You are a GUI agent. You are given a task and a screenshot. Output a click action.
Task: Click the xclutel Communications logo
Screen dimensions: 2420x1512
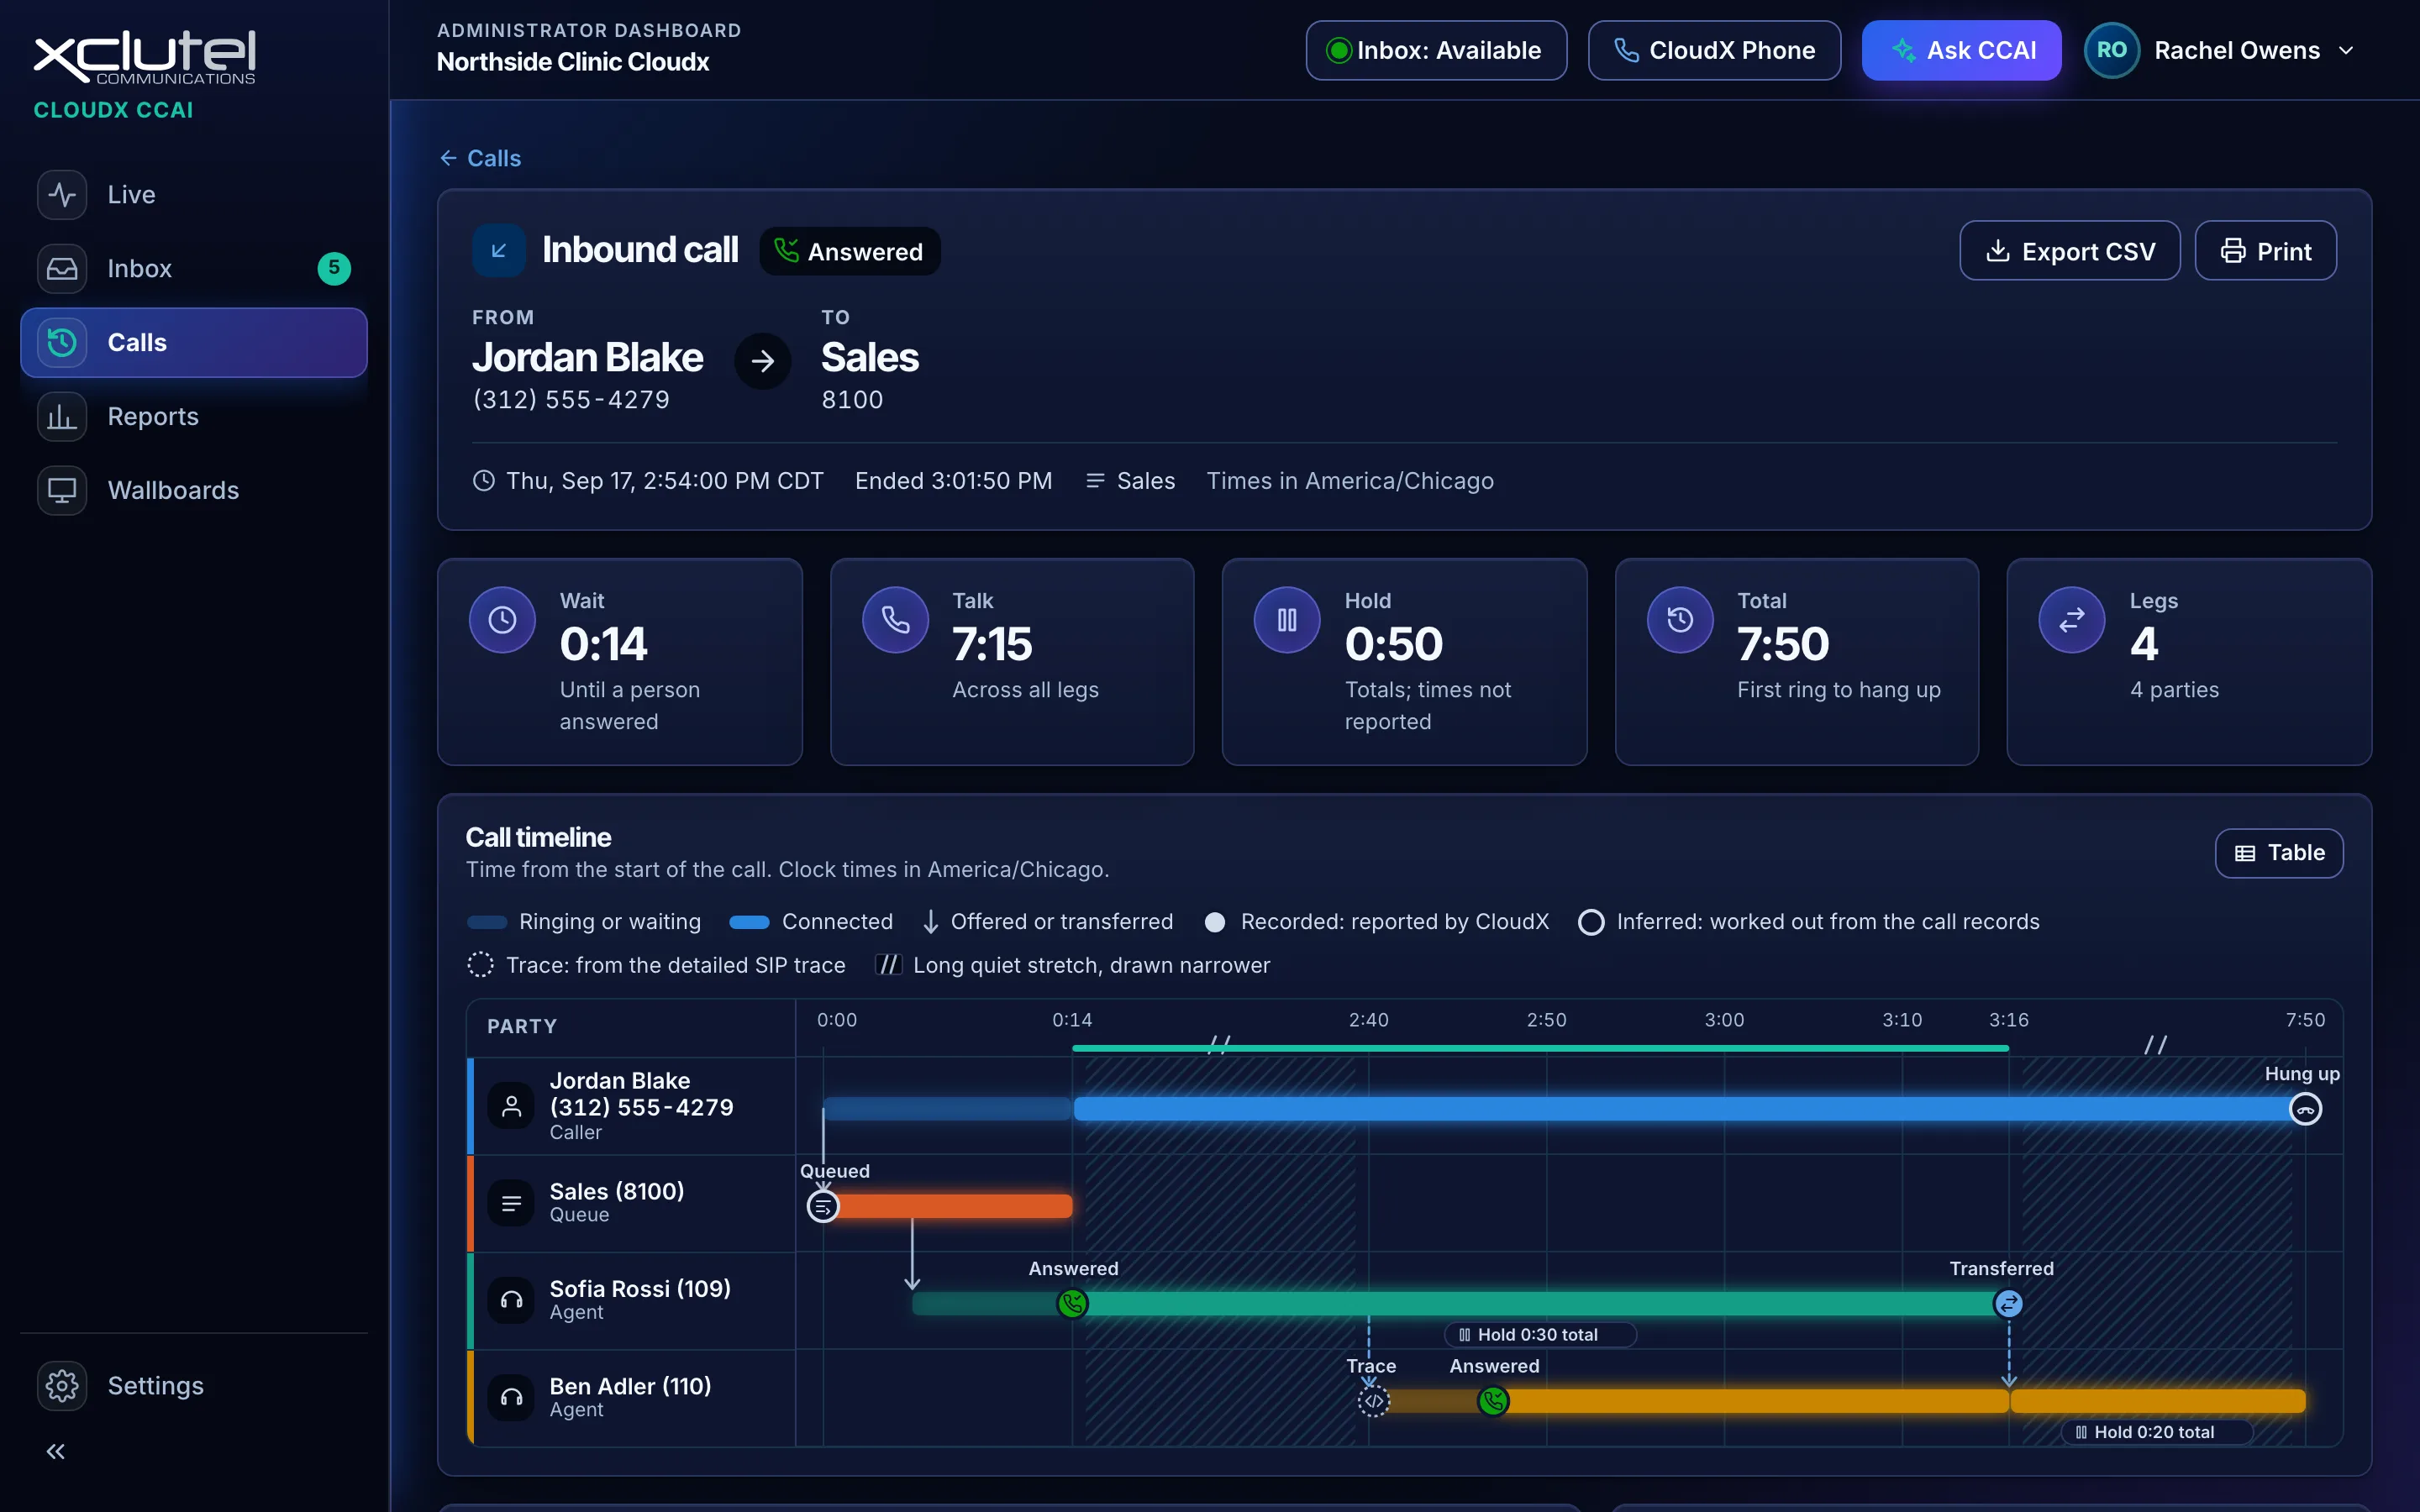(x=145, y=58)
